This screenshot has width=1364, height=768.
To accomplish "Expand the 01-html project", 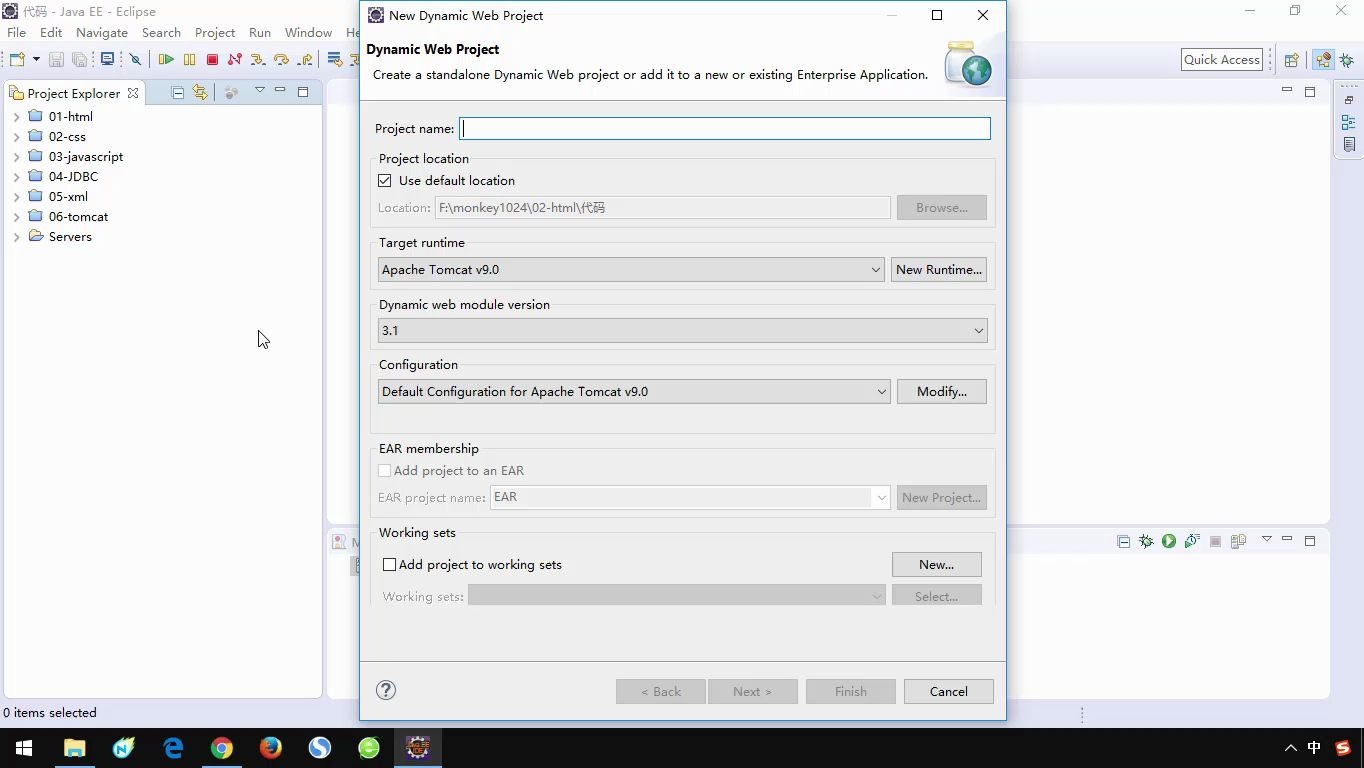I will pos(16,117).
